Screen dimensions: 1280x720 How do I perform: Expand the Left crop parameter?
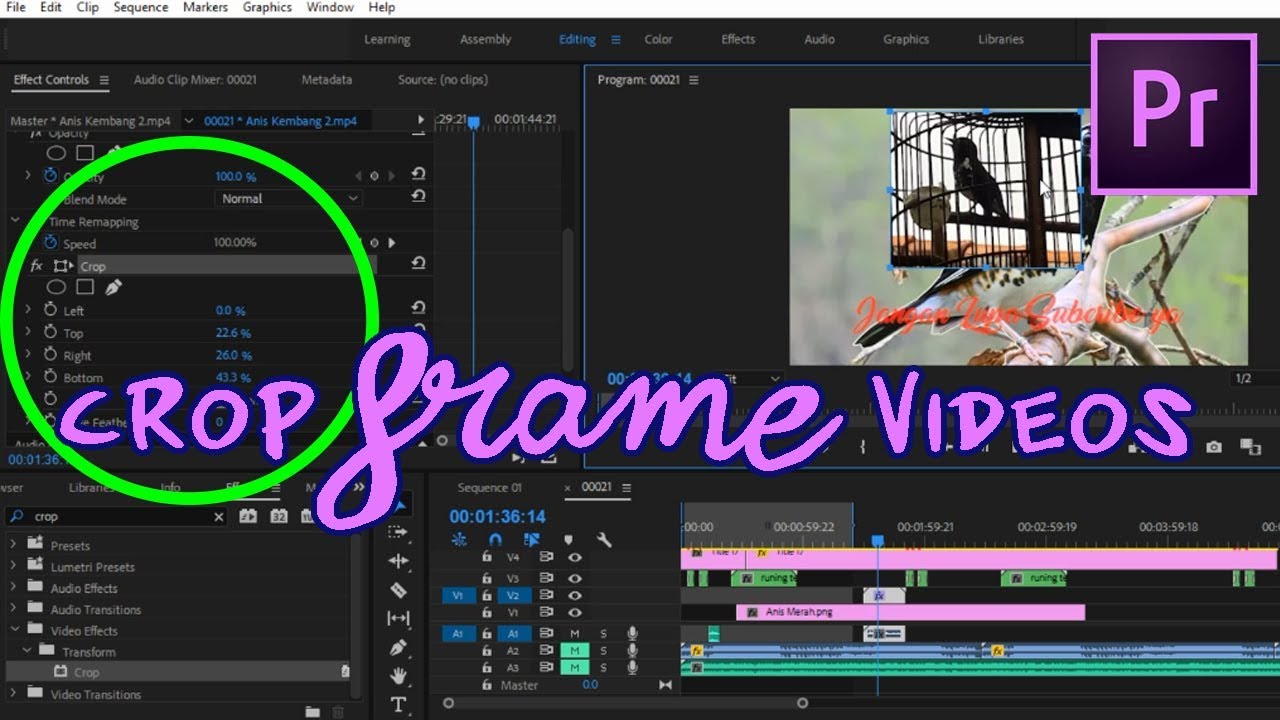(28, 310)
